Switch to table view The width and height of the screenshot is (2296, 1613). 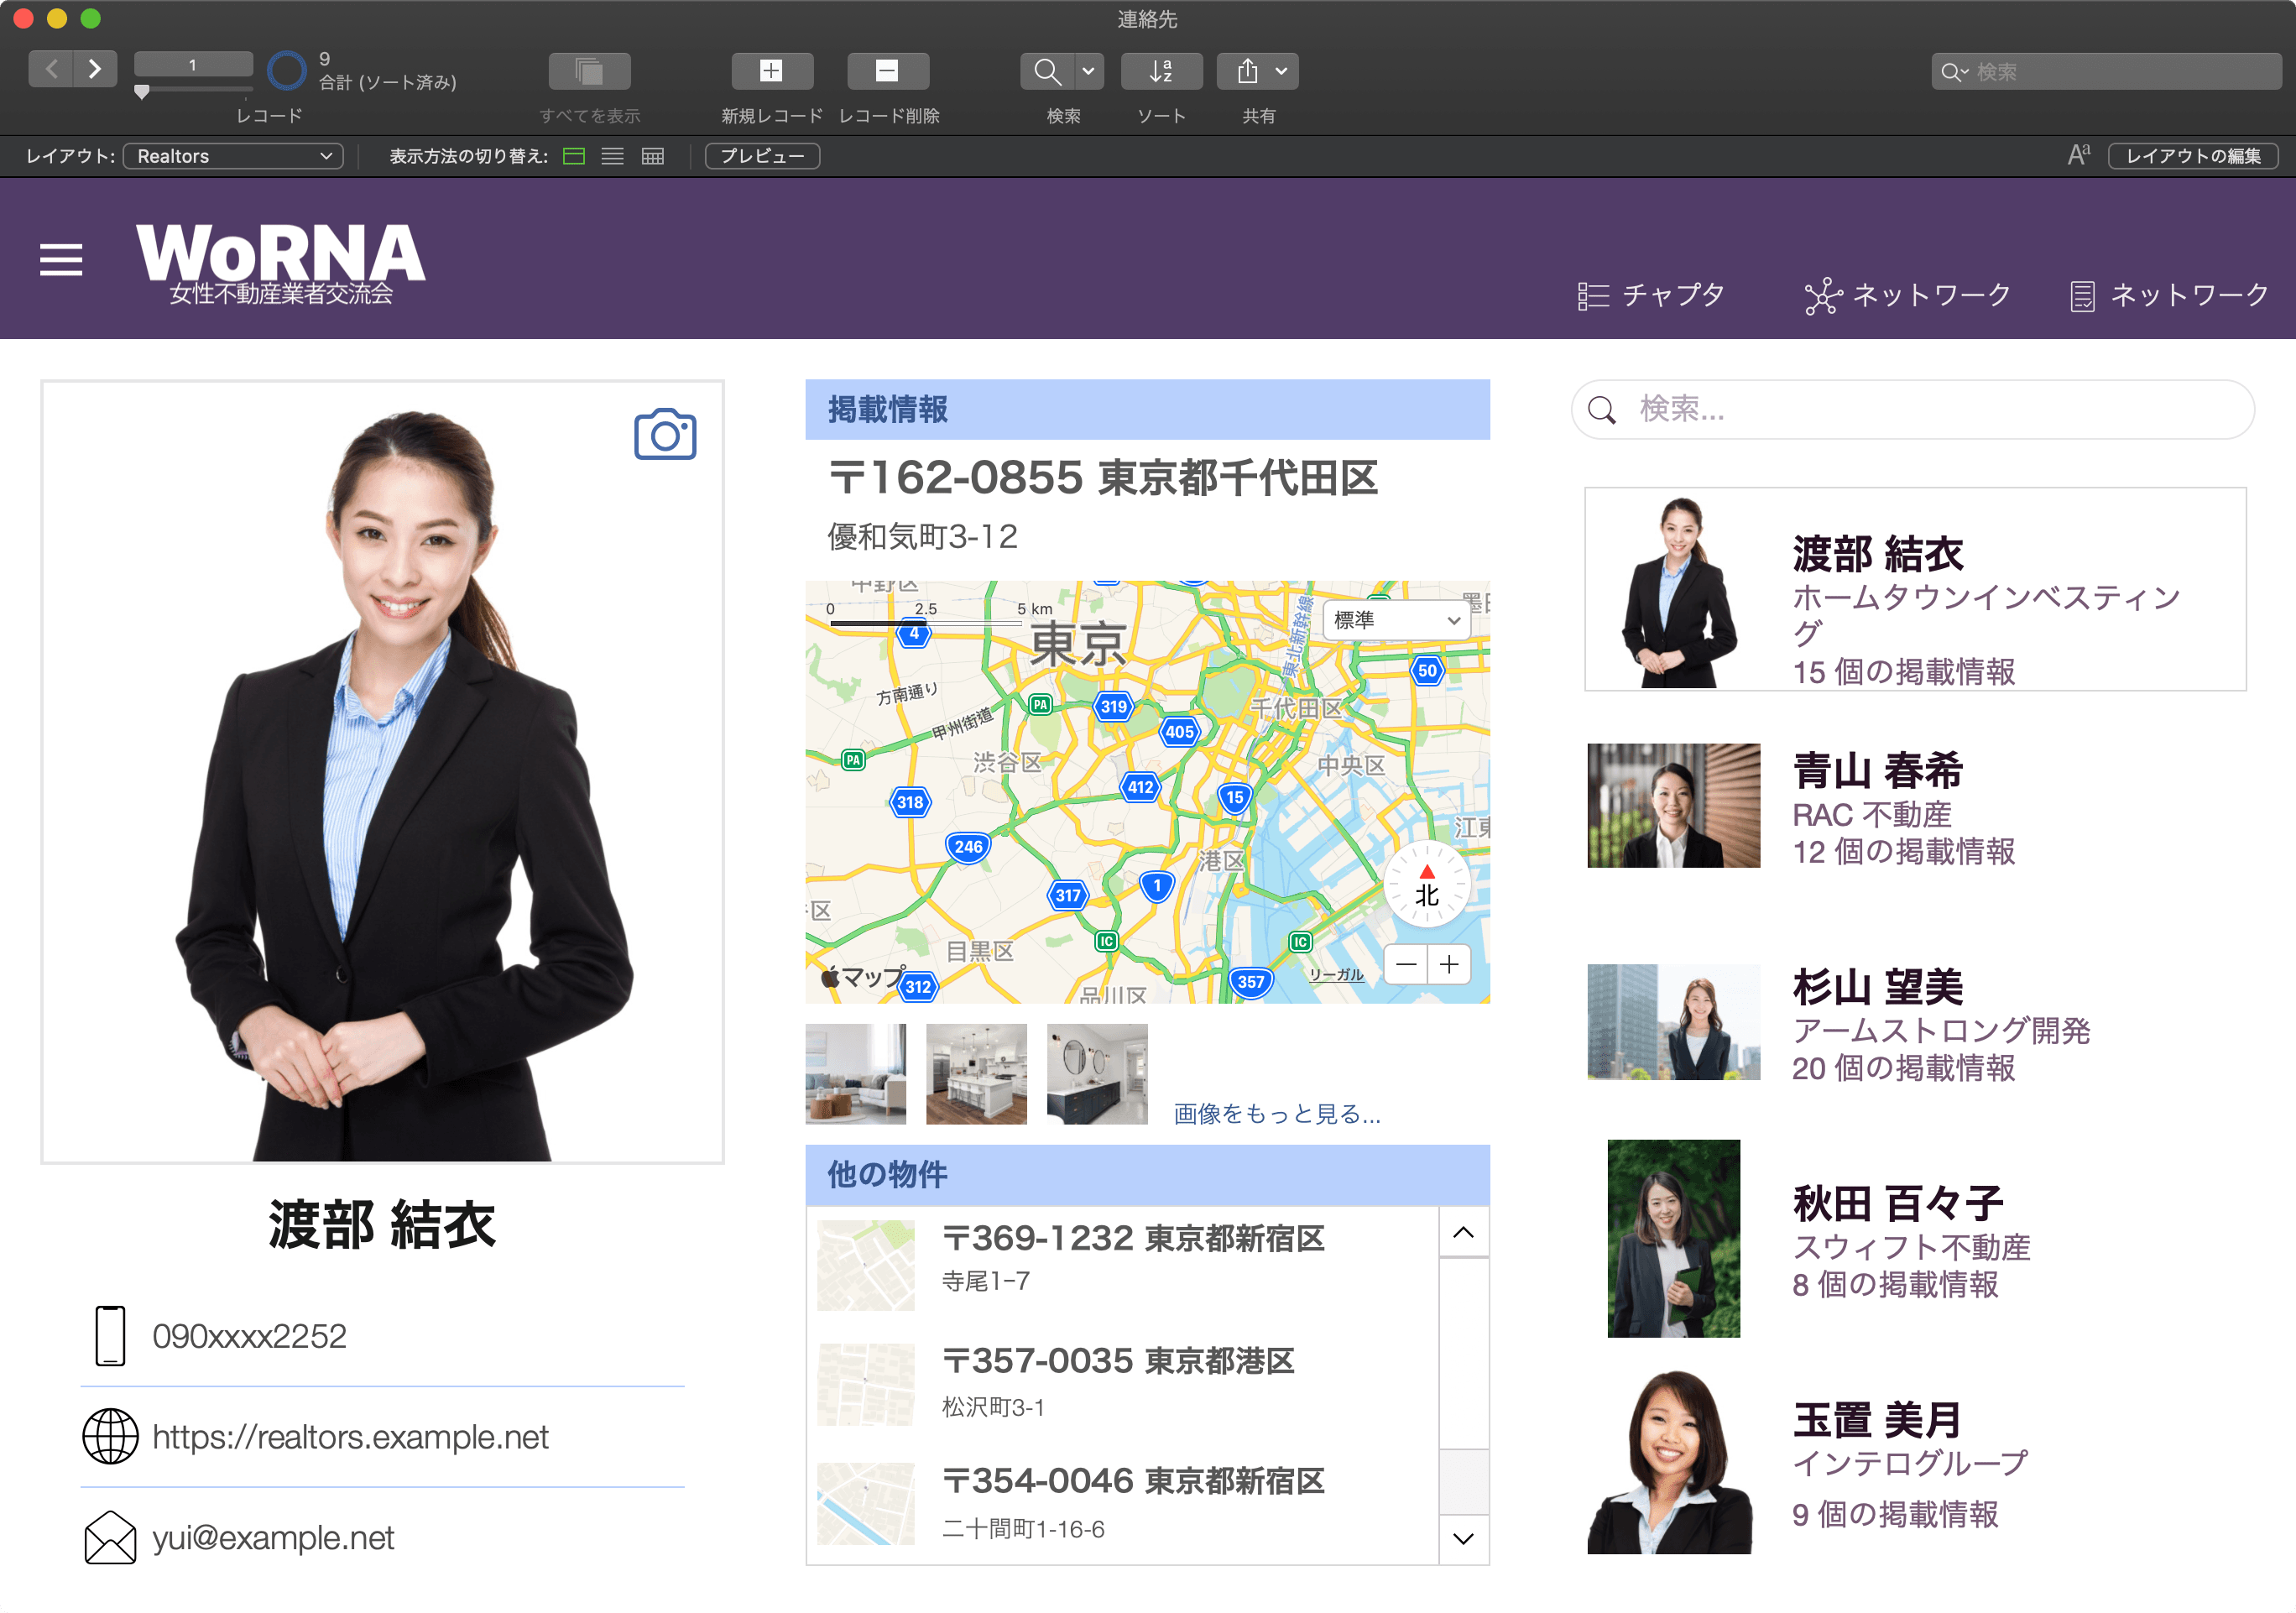pos(651,156)
